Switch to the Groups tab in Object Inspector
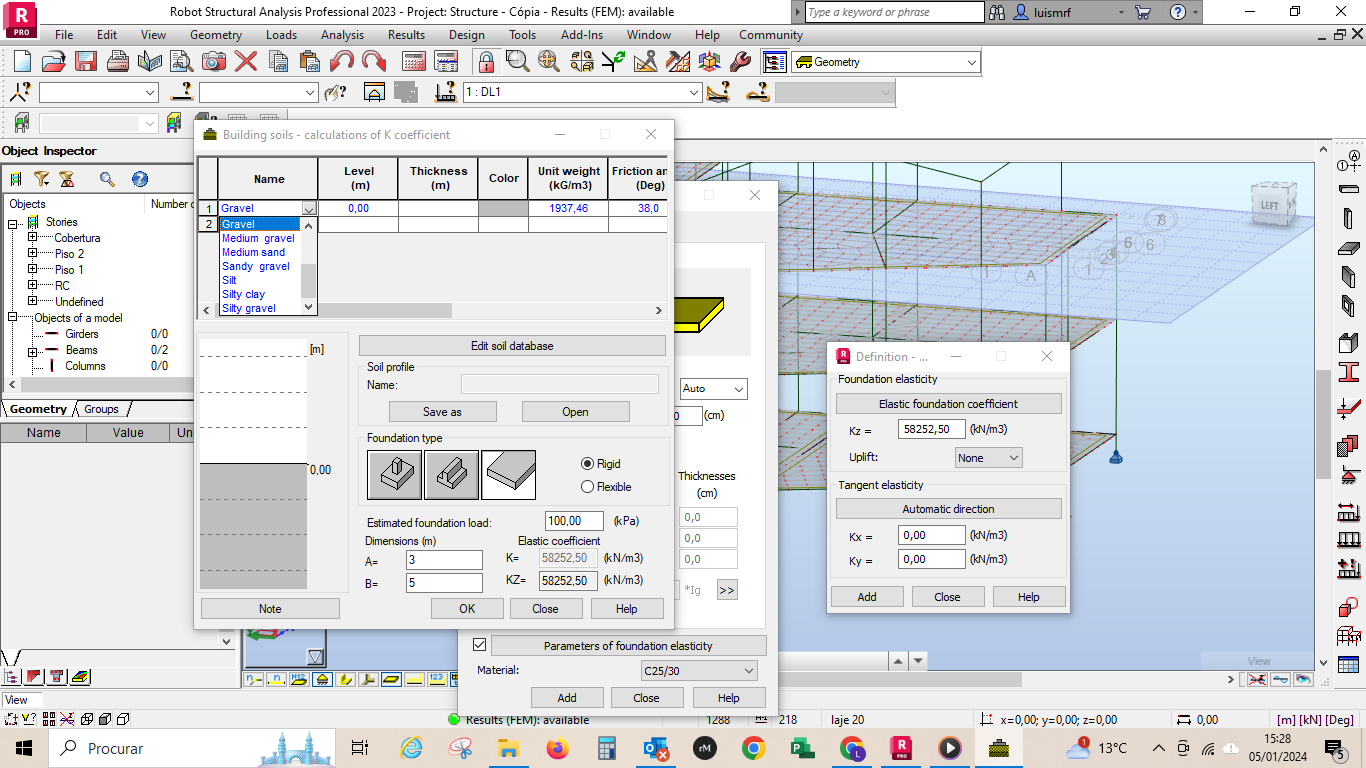 point(100,409)
